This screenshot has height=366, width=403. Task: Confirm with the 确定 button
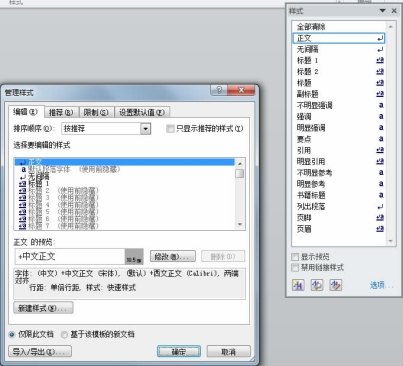(x=179, y=351)
